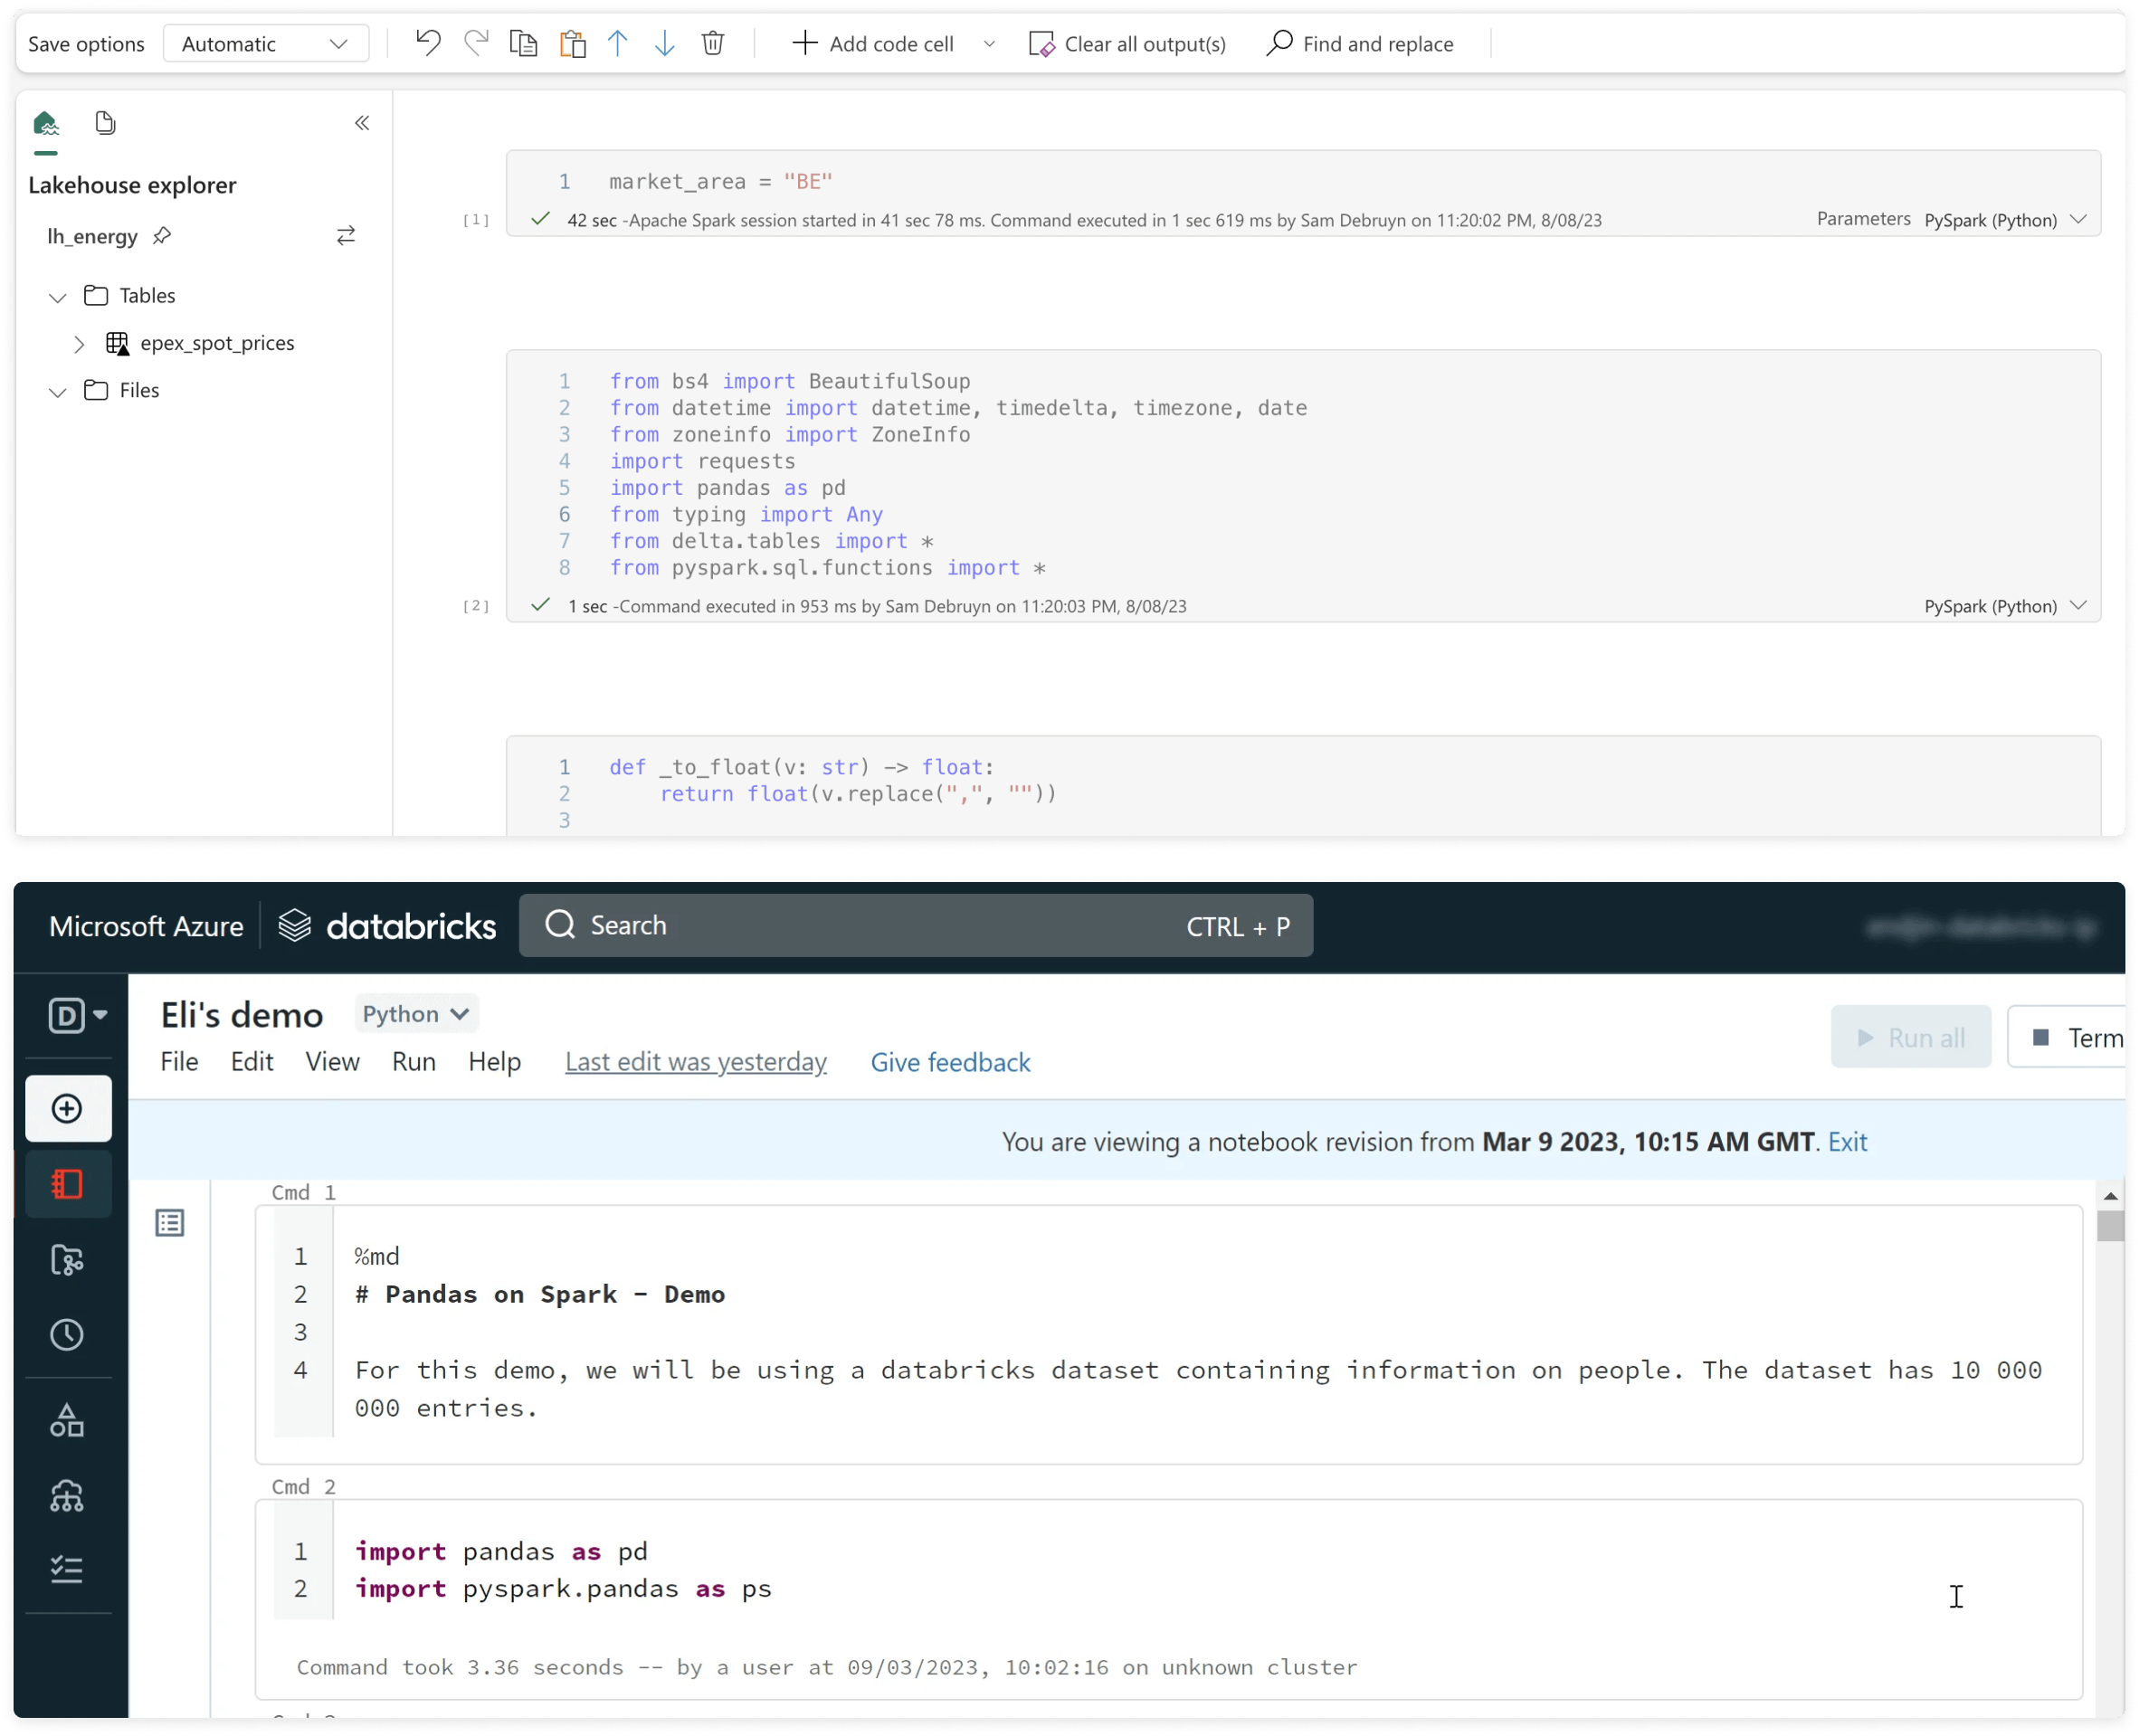Expand the epex_spot_prices table
The width and height of the screenshot is (2139, 1736).
[80, 343]
